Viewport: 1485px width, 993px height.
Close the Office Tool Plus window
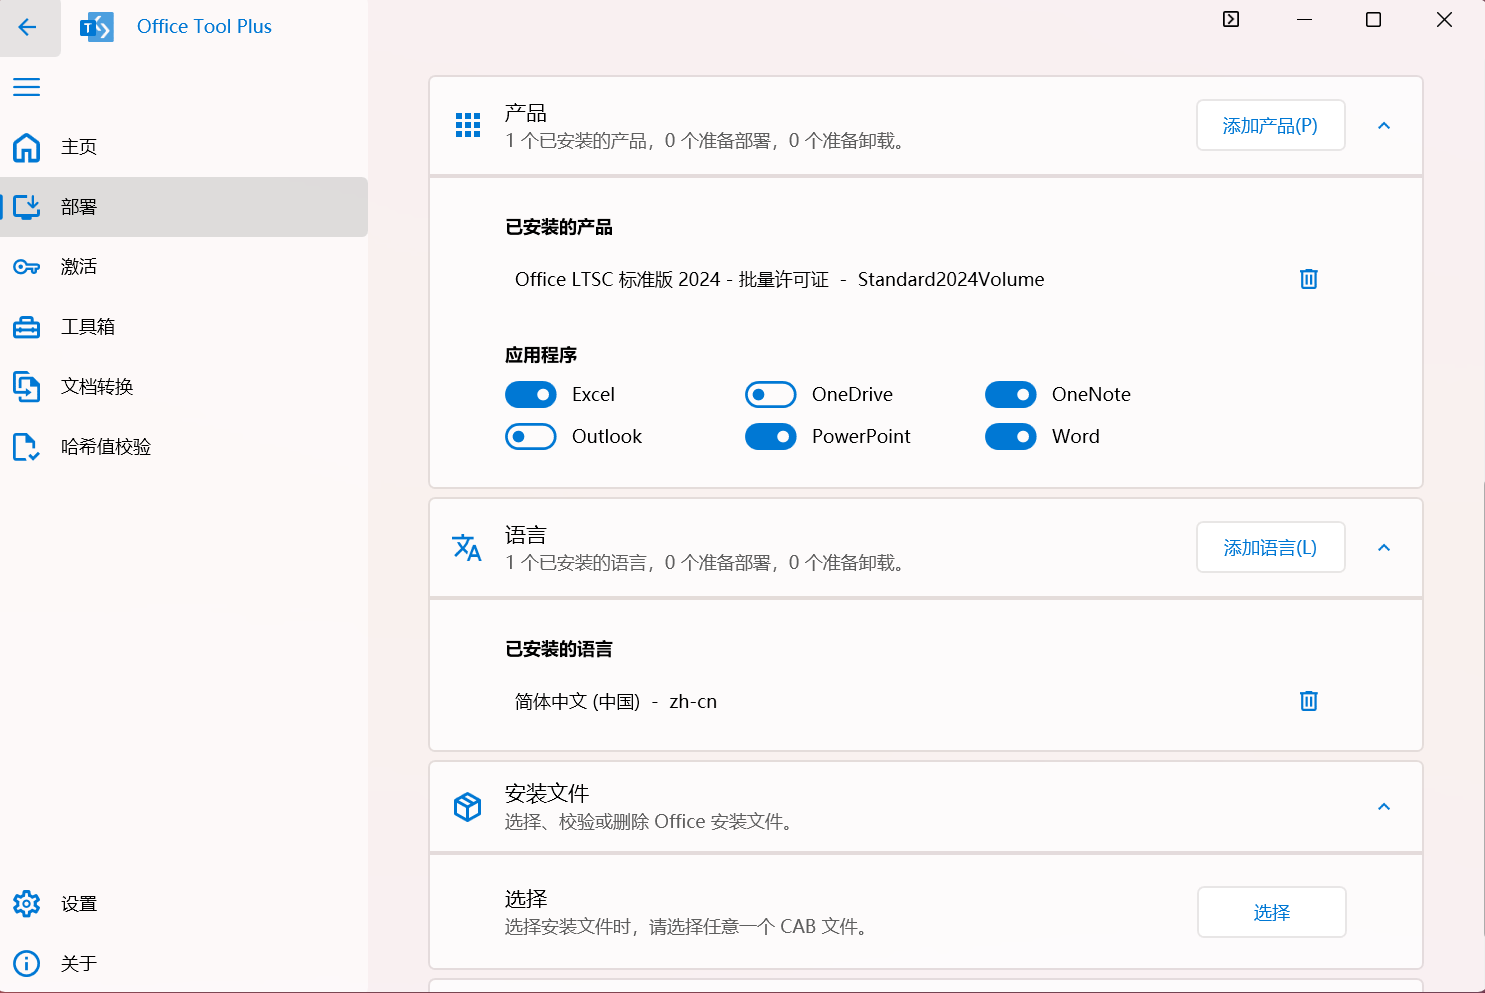[x=1444, y=19]
